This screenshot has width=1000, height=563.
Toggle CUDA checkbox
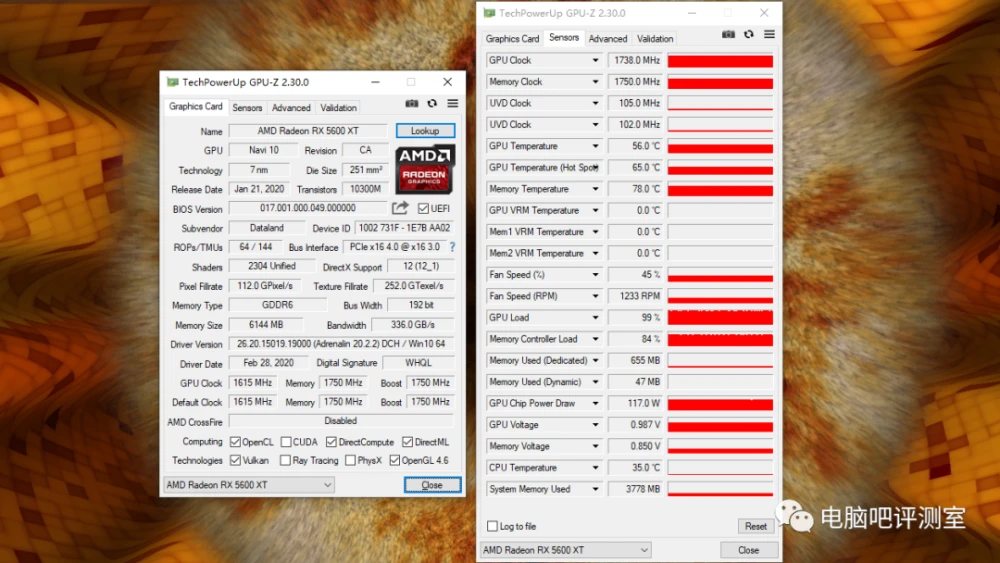[x=286, y=442]
